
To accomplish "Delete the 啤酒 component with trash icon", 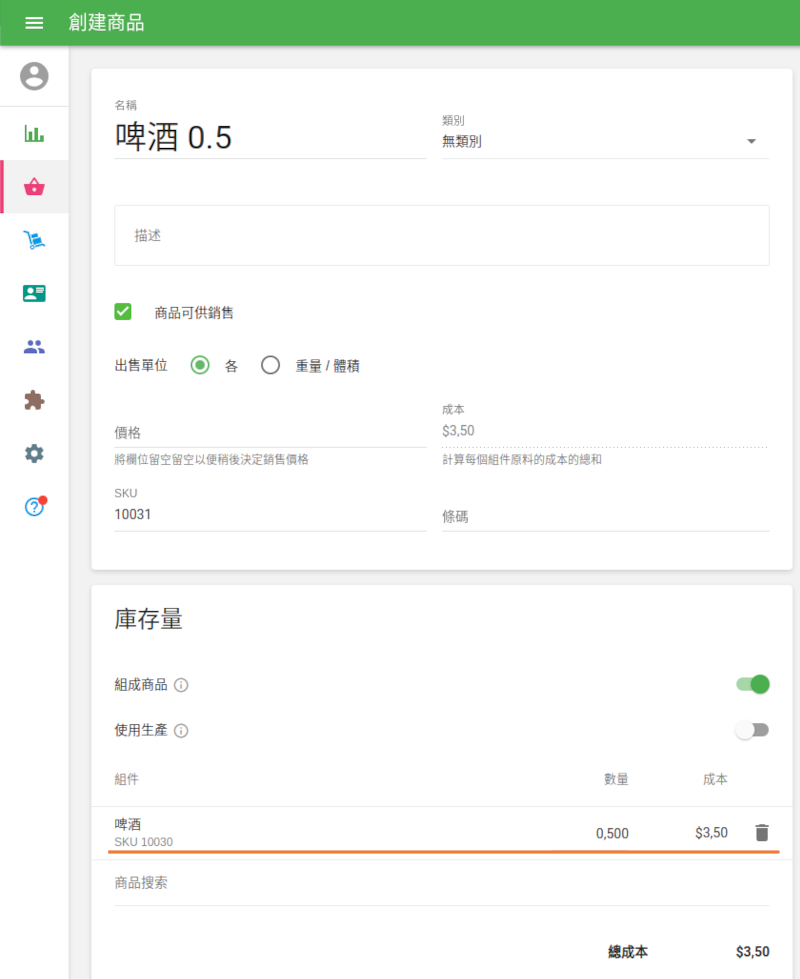I will pyautogui.click(x=761, y=832).
